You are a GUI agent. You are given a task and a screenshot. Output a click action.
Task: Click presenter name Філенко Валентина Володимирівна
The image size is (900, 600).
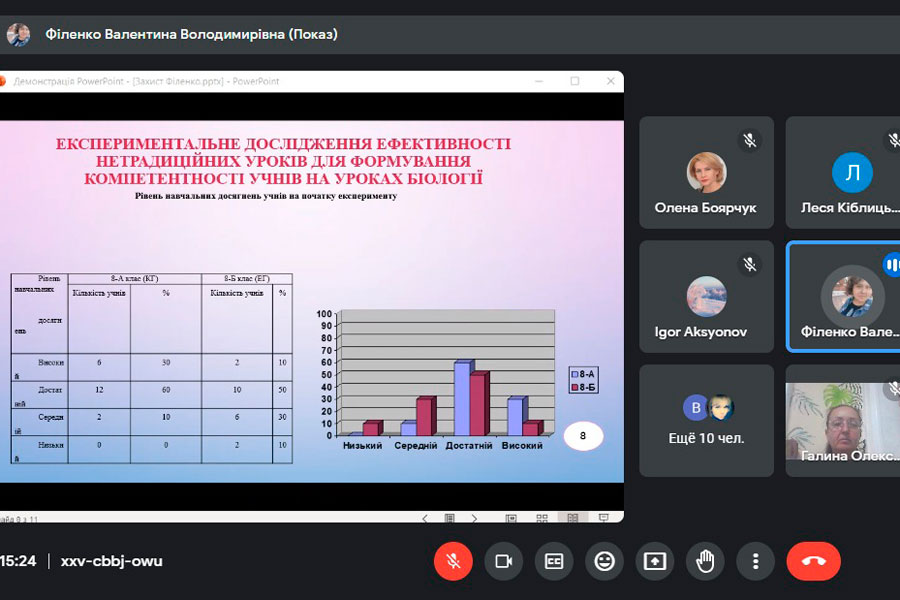[191, 34]
